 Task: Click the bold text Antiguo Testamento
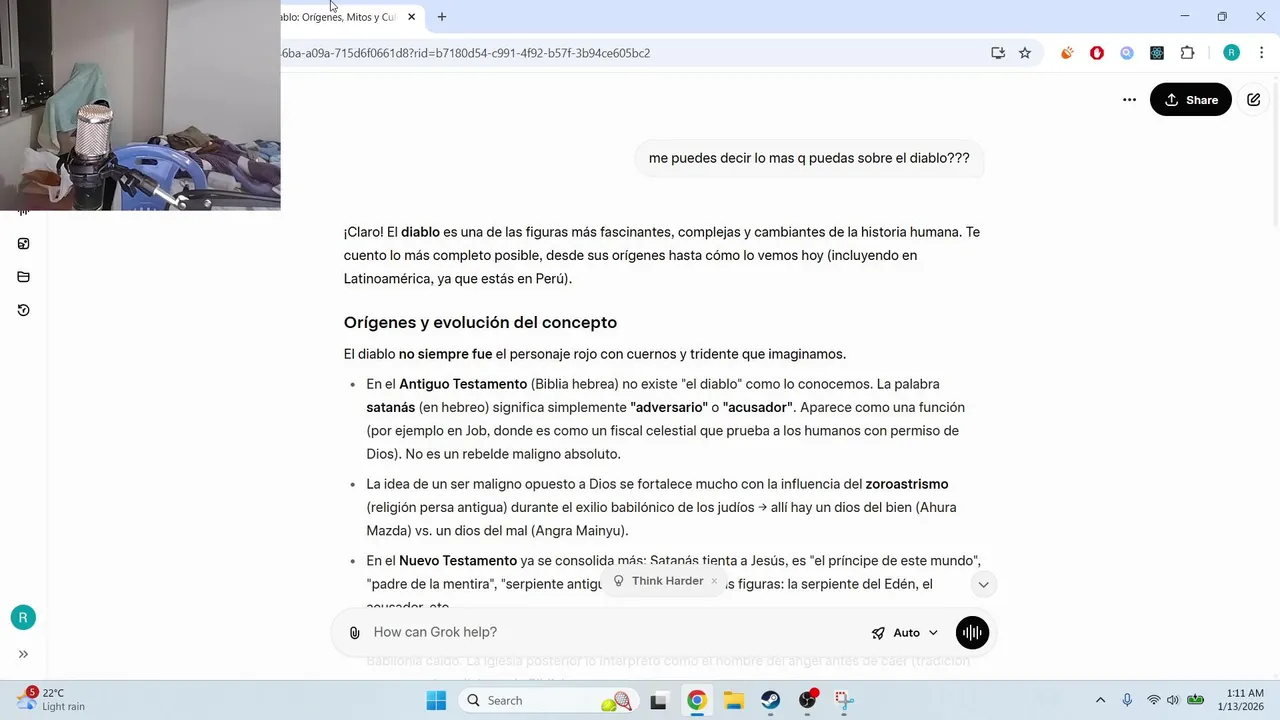pos(463,384)
